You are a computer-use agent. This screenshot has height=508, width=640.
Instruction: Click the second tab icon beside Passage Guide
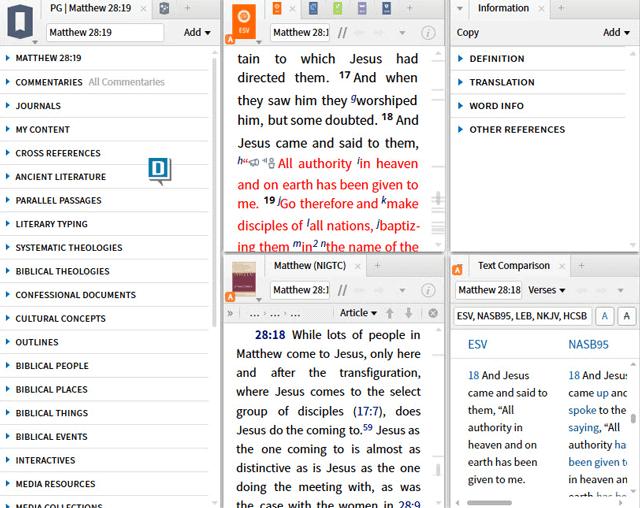pyautogui.click(x=164, y=9)
